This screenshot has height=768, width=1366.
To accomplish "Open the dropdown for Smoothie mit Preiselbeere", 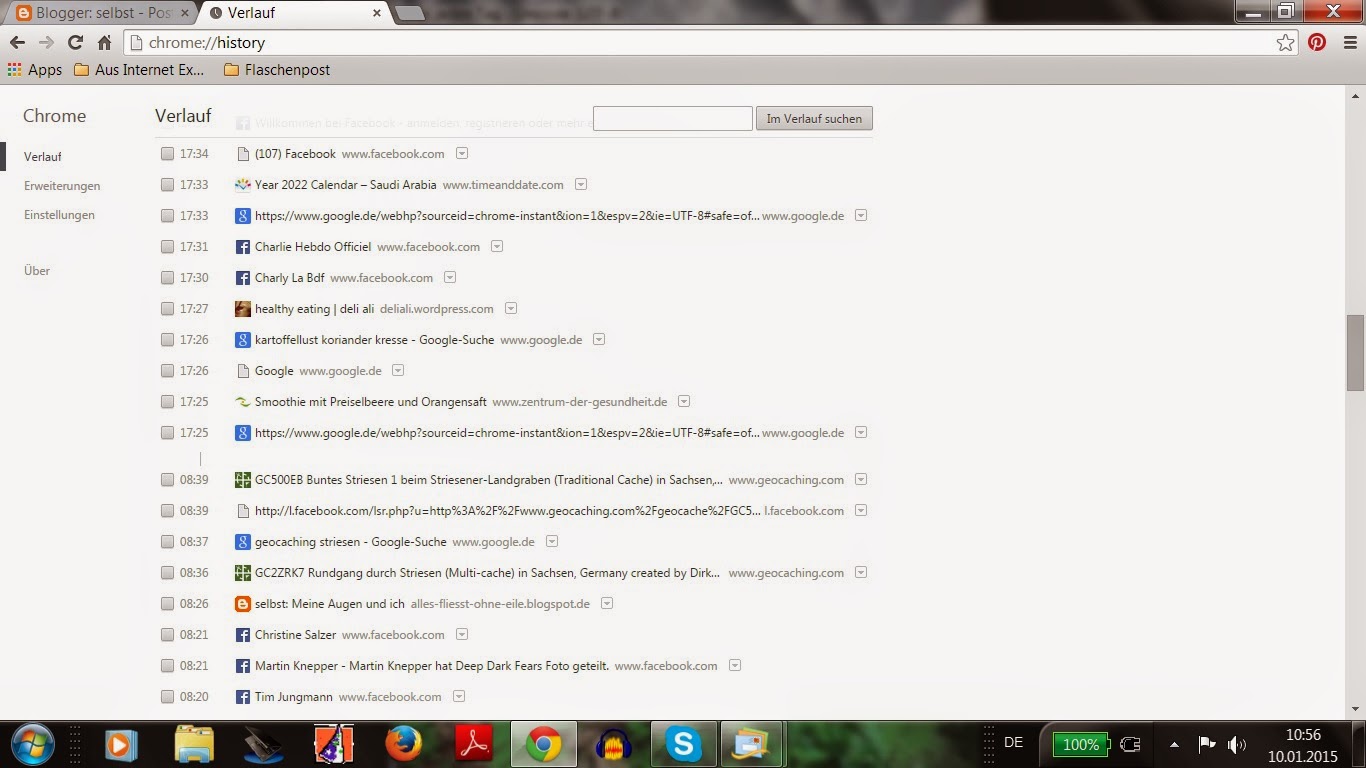I will [x=684, y=402].
